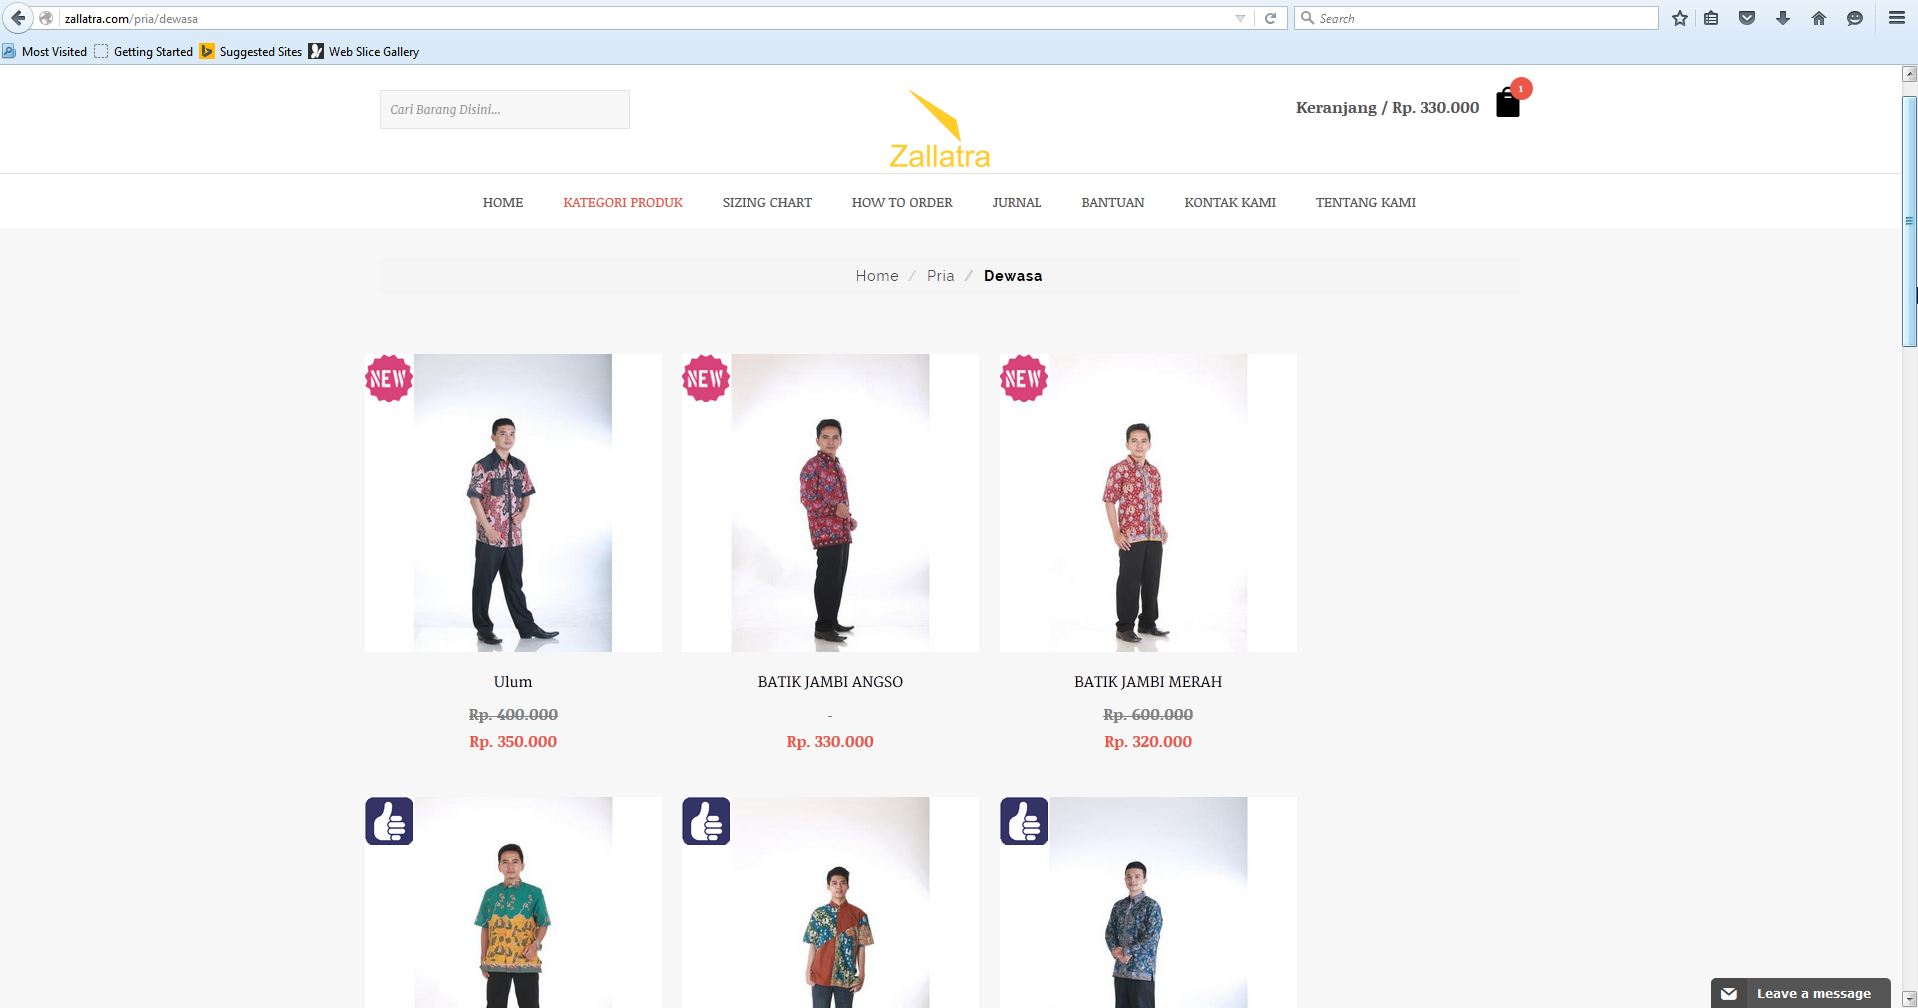Screen dimensions: 1918x1008
Task: Click crossed-out Rp. 600.000 price
Action: (x=1148, y=715)
